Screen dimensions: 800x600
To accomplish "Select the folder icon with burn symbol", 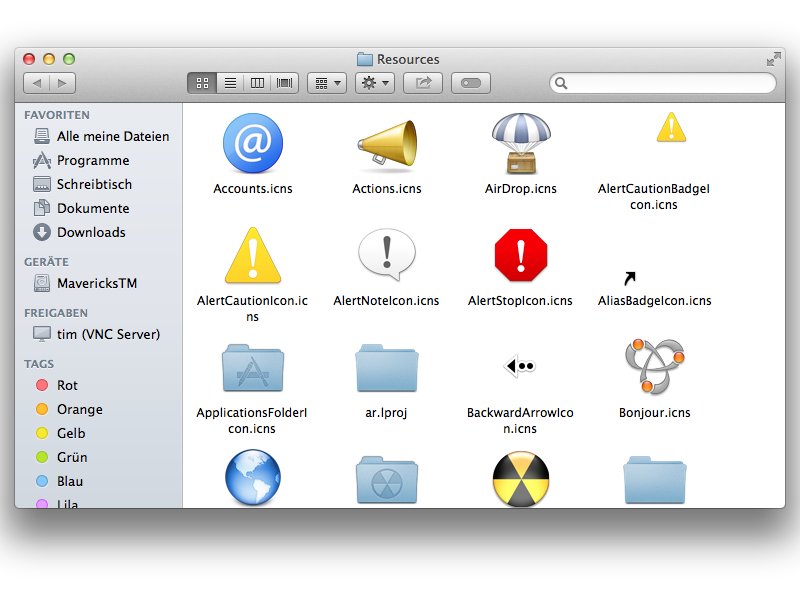I will point(387,480).
